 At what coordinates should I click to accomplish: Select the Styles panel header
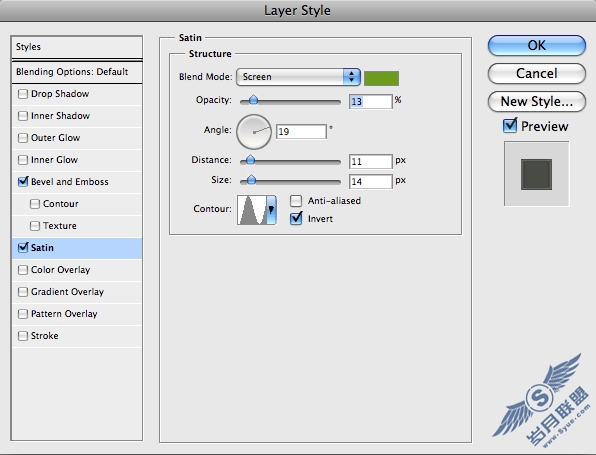coord(77,47)
